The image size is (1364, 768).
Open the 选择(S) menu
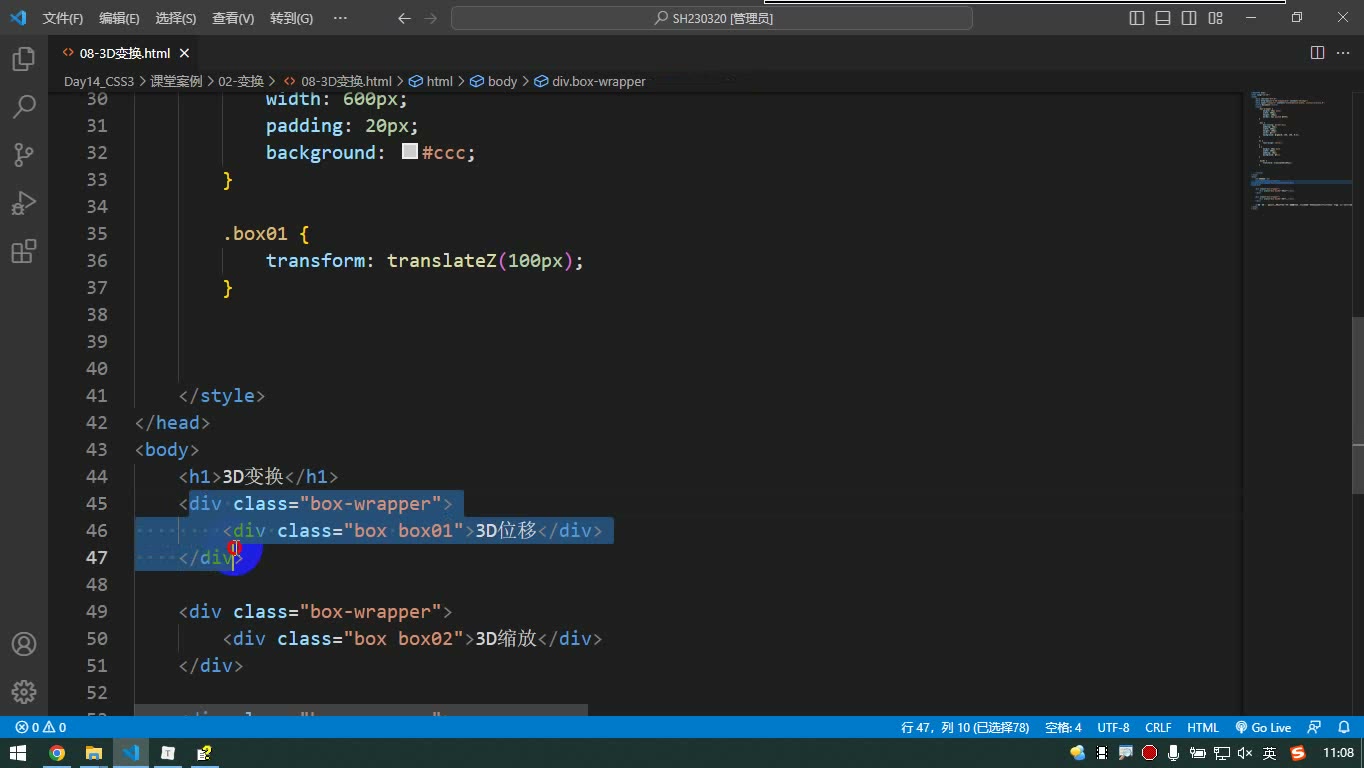point(176,18)
